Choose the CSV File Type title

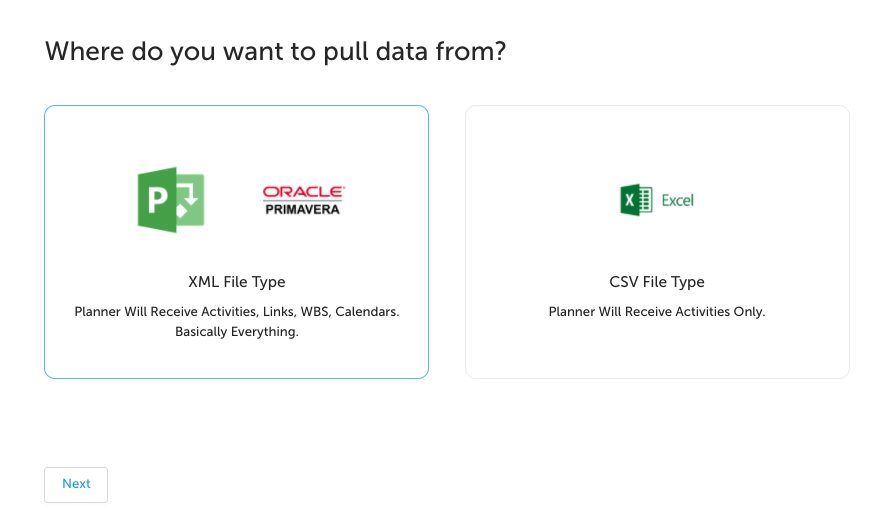pyautogui.click(x=657, y=282)
